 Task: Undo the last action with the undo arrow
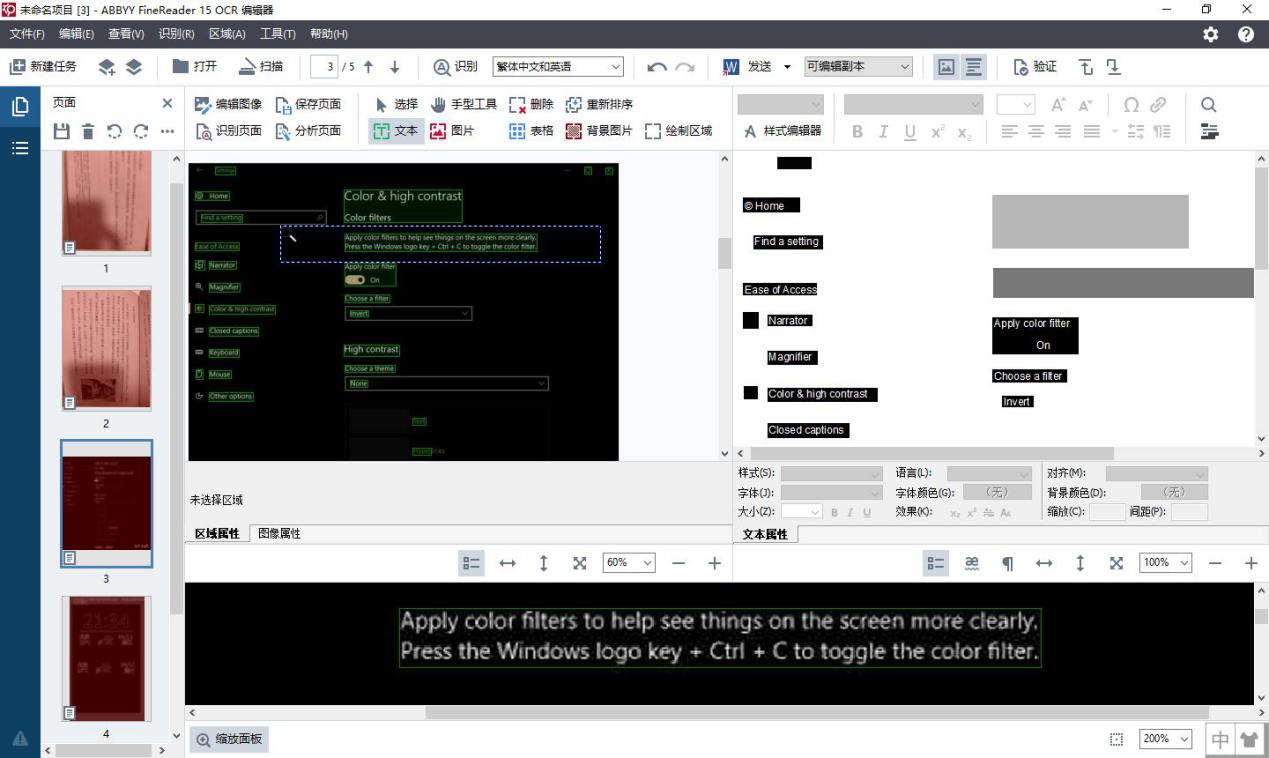(x=657, y=67)
